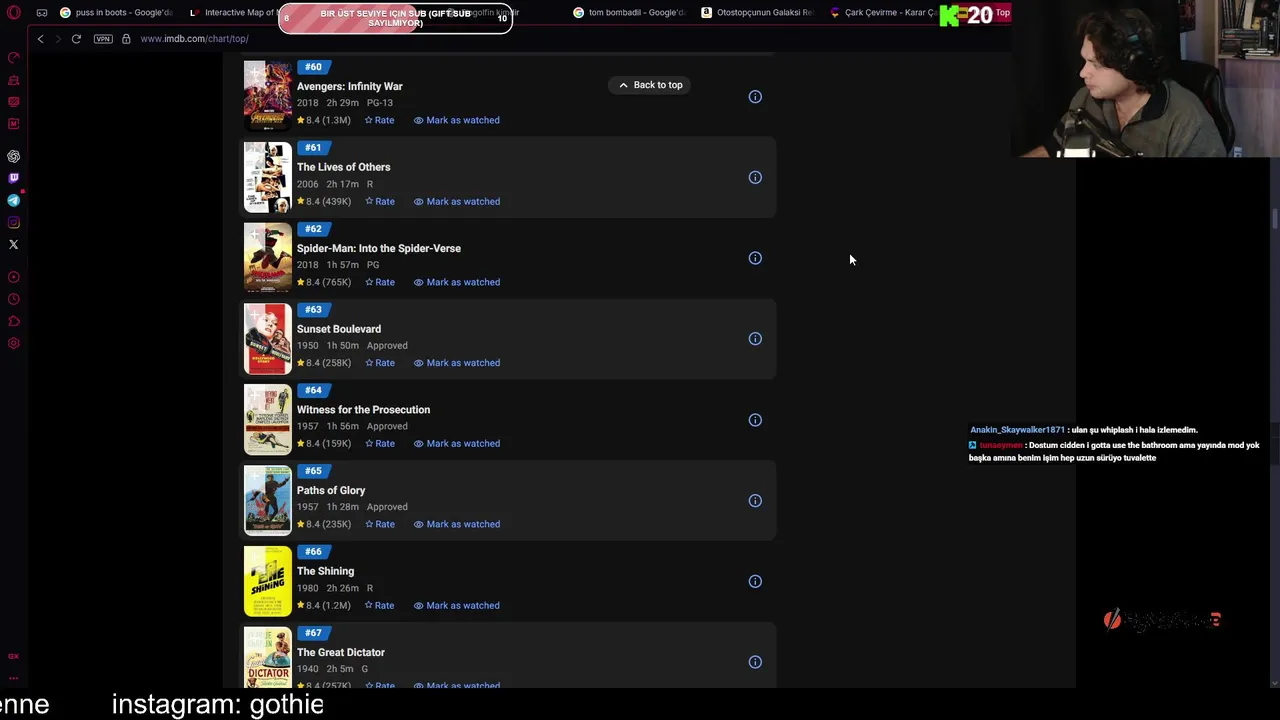Image resolution: width=1280 pixels, height=720 pixels.
Task: Rate Sunset Boulevard
Action: click(379, 363)
